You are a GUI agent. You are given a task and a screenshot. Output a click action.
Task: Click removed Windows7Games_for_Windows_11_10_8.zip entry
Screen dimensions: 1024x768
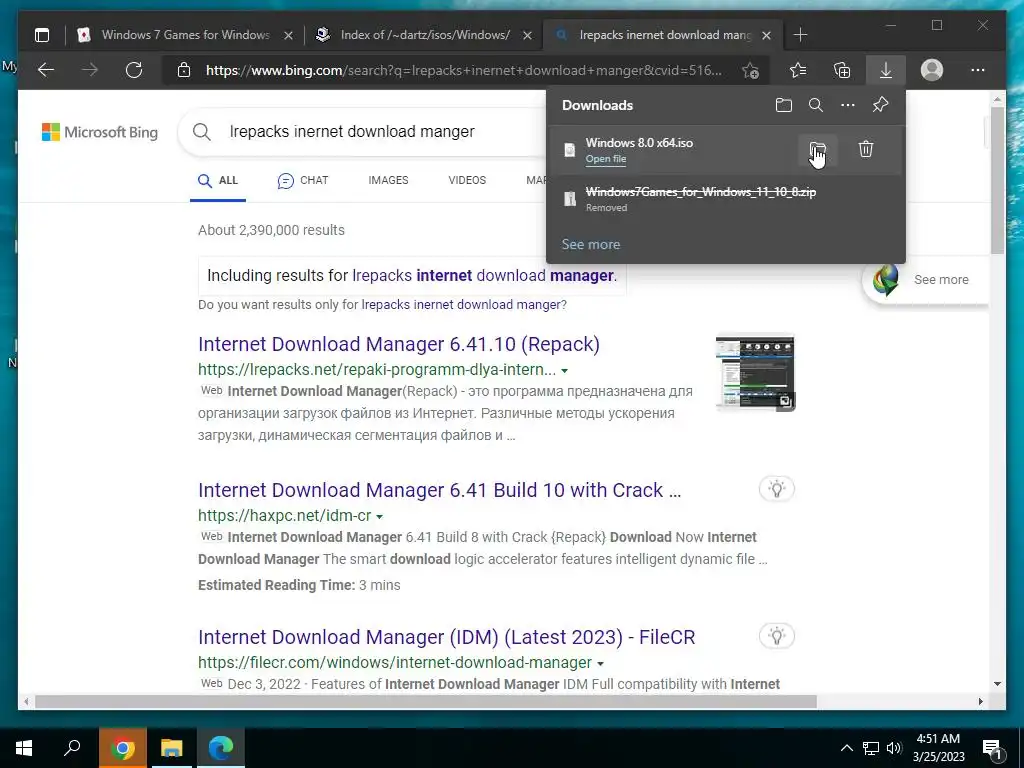[x=726, y=199]
